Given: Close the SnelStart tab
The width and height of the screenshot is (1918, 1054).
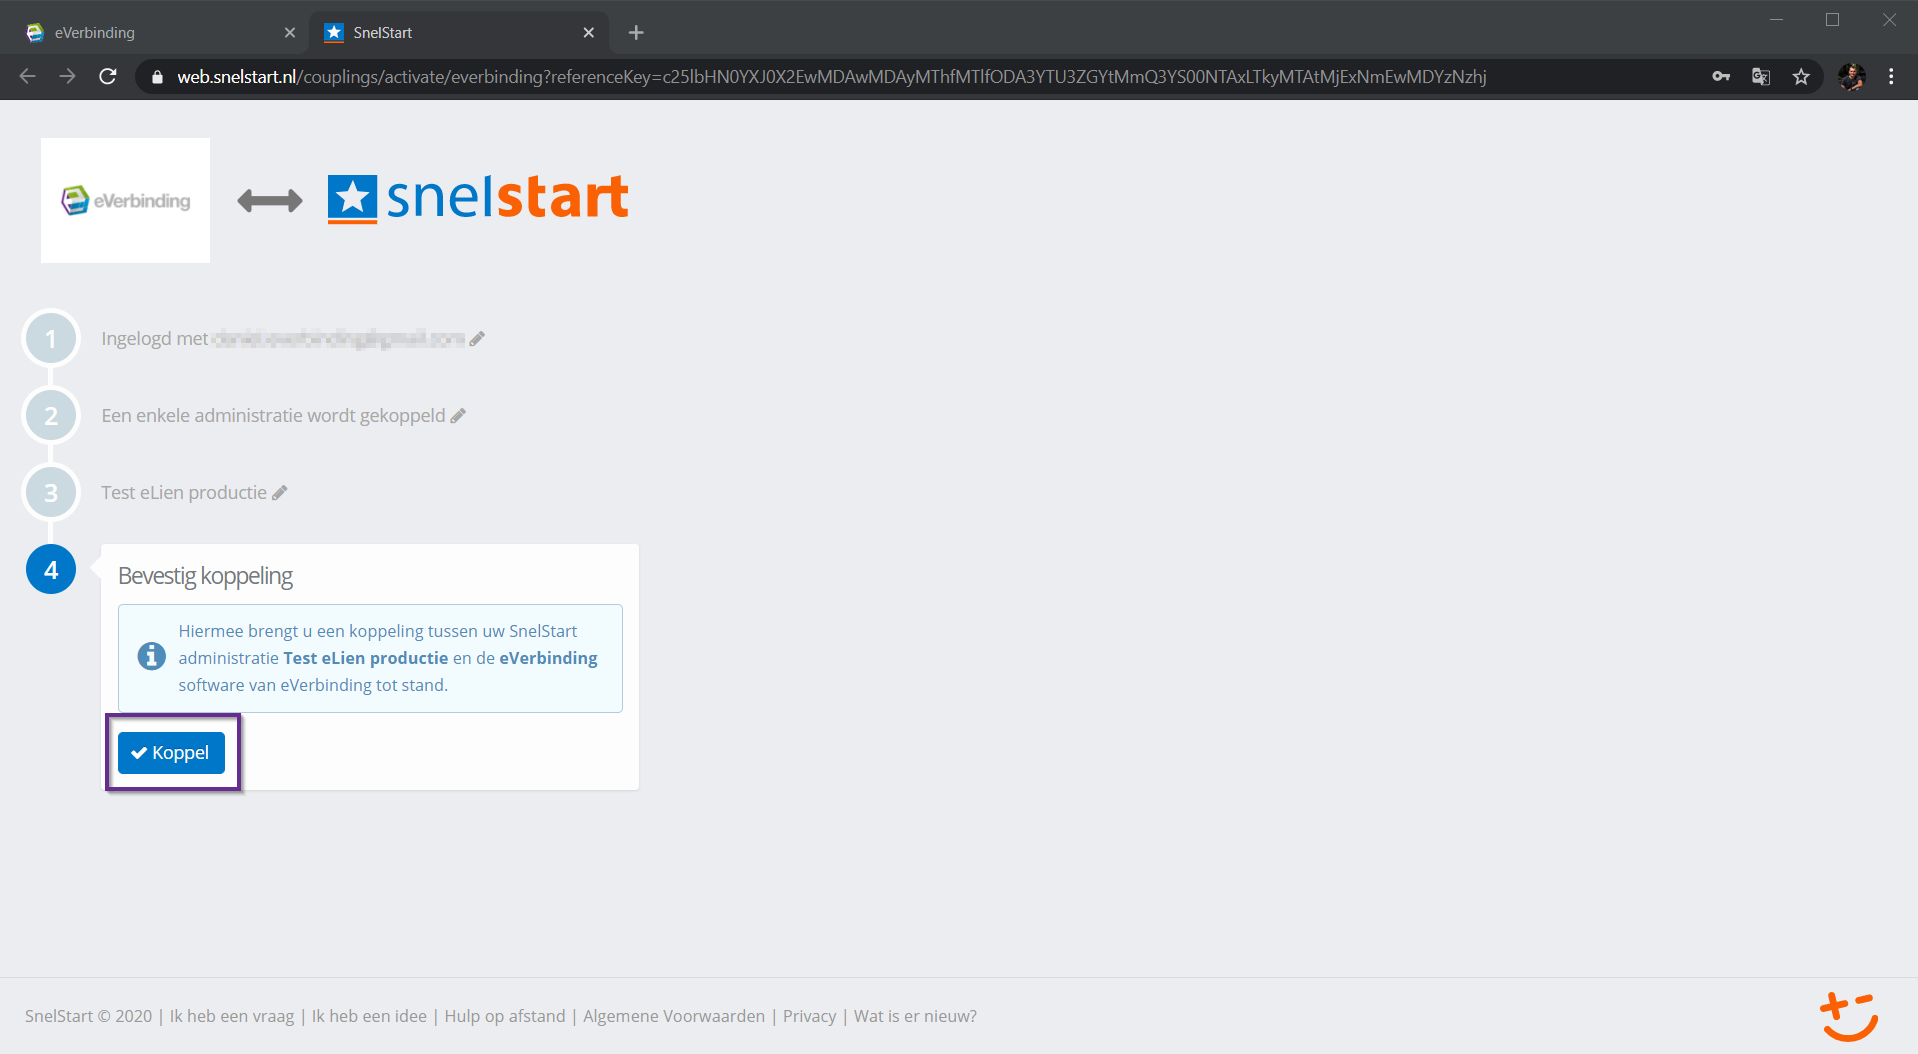Looking at the screenshot, I should (589, 33).
